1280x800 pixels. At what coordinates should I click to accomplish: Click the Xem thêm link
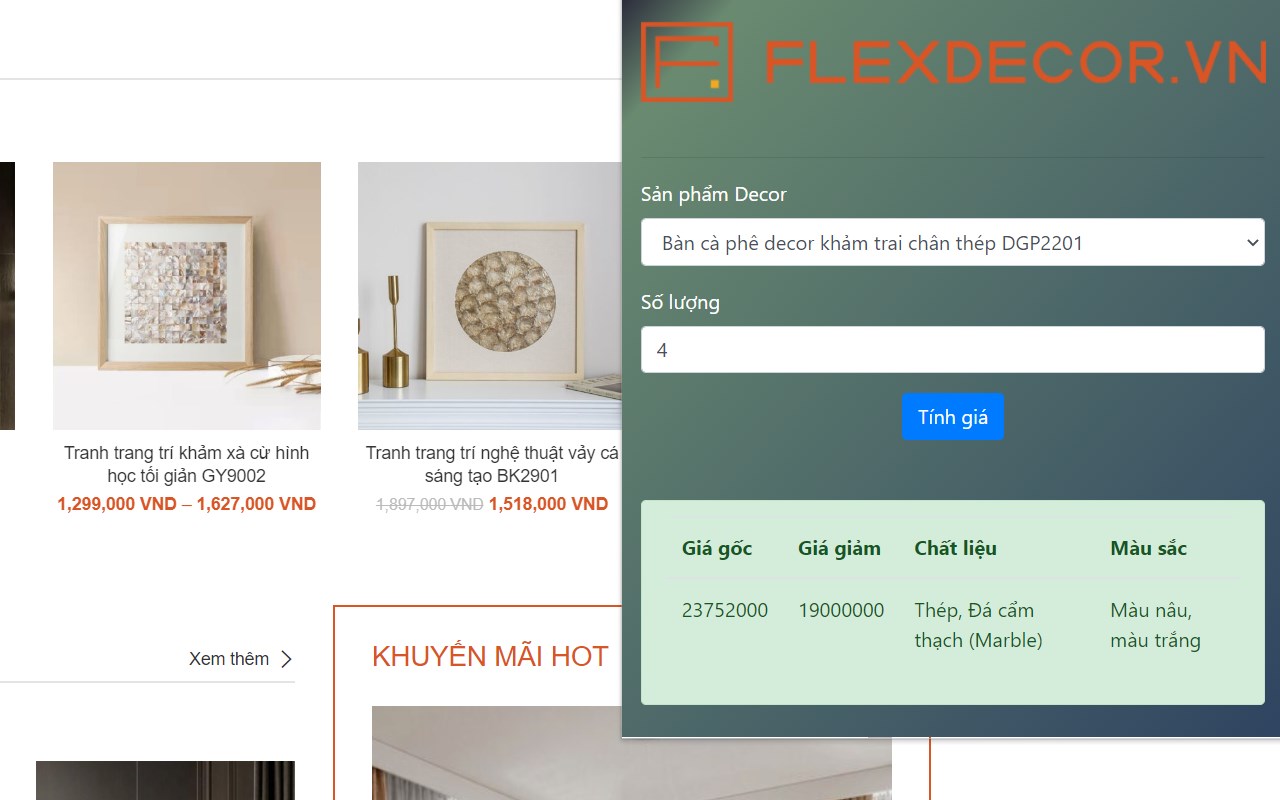coord(229,659)
